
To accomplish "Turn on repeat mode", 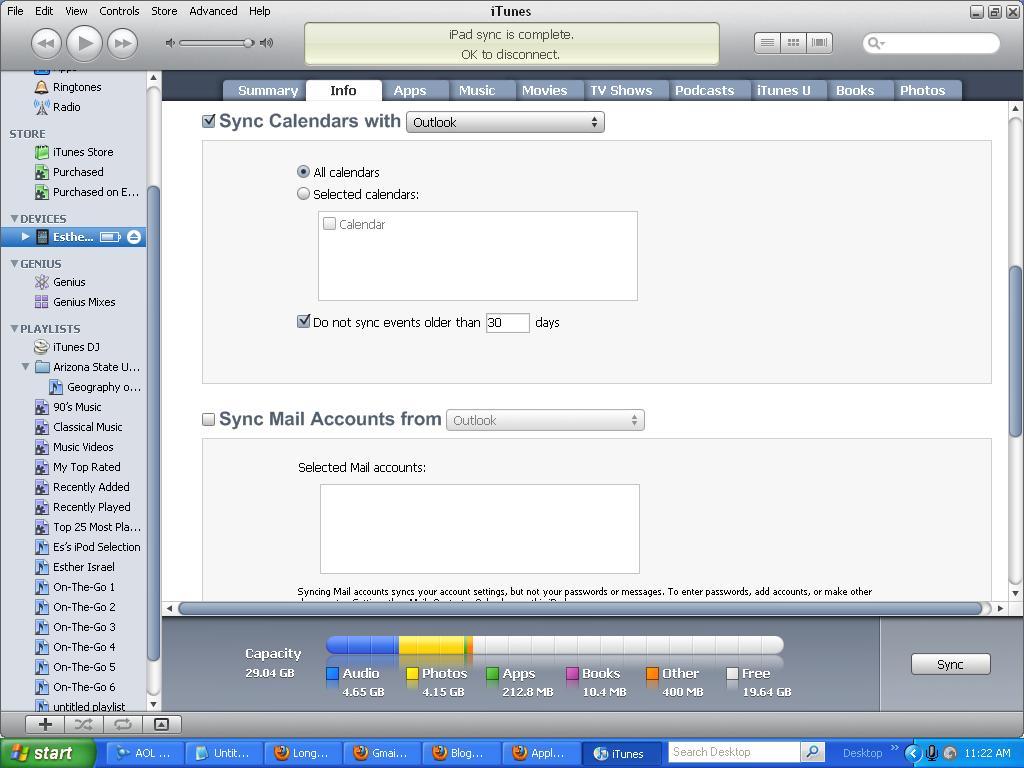I will [122, 724].
